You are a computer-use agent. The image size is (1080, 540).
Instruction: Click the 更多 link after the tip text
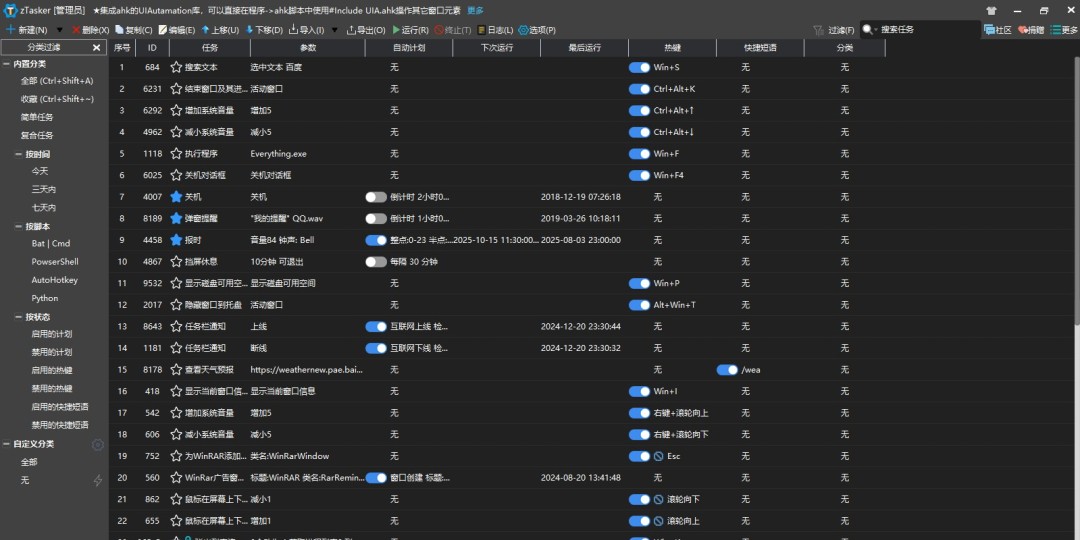pos(475,10)
